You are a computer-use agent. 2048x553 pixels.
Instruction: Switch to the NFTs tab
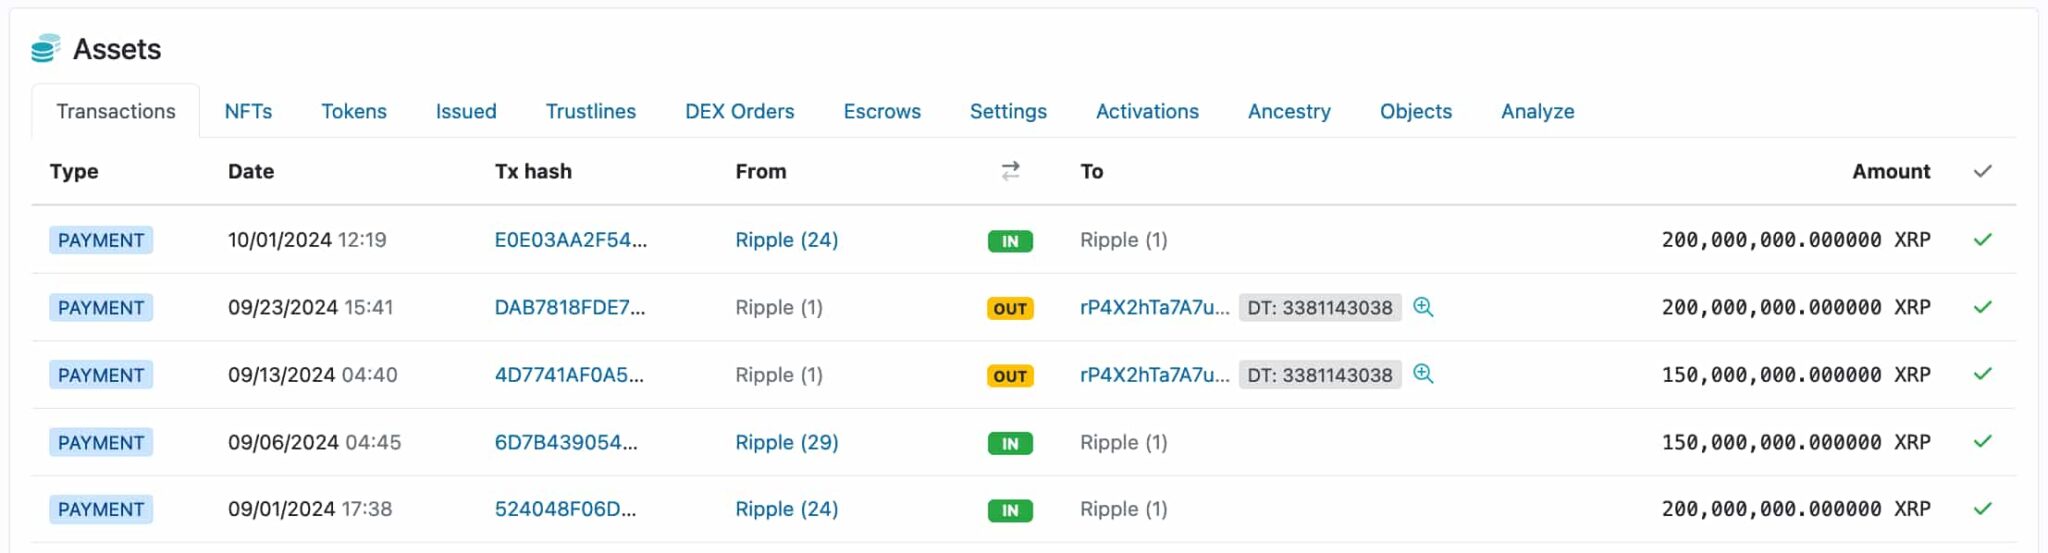(248, 111)
